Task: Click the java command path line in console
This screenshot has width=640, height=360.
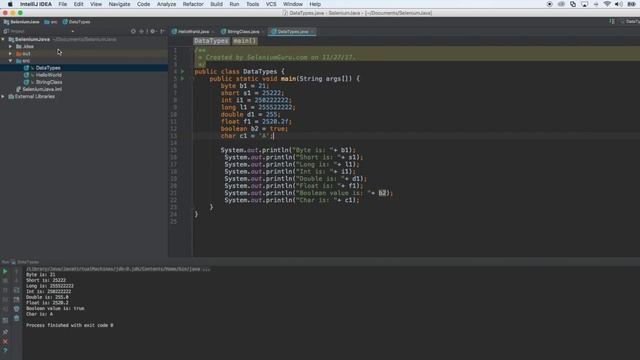Action: 118,269
